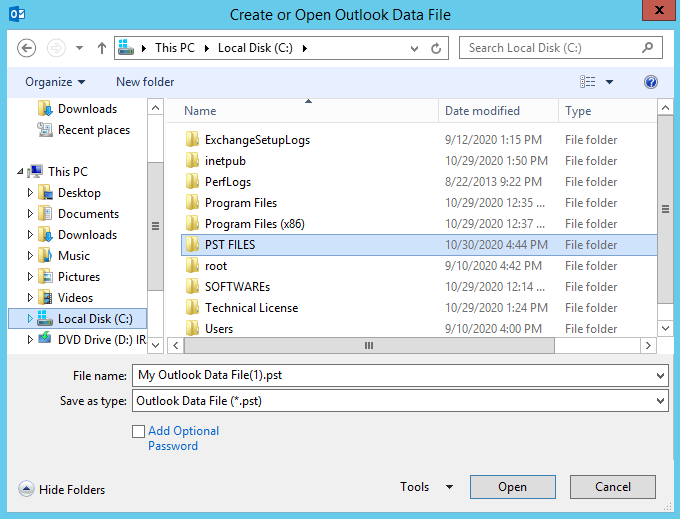
Task: Change view using the view layout icon
Action: coord(588,82)
